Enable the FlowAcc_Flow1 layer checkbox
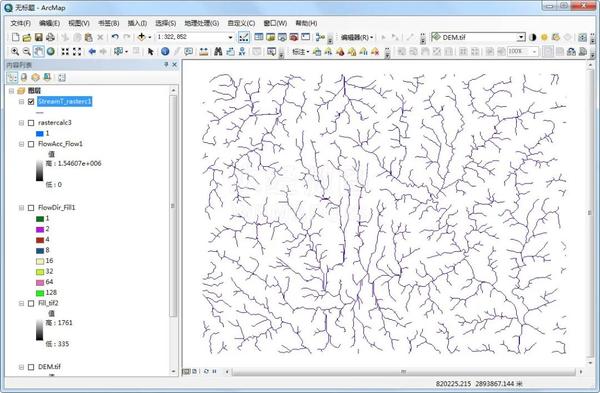This screenshot has height=393, width=600. pyautogui.click(x=31, y=144)
